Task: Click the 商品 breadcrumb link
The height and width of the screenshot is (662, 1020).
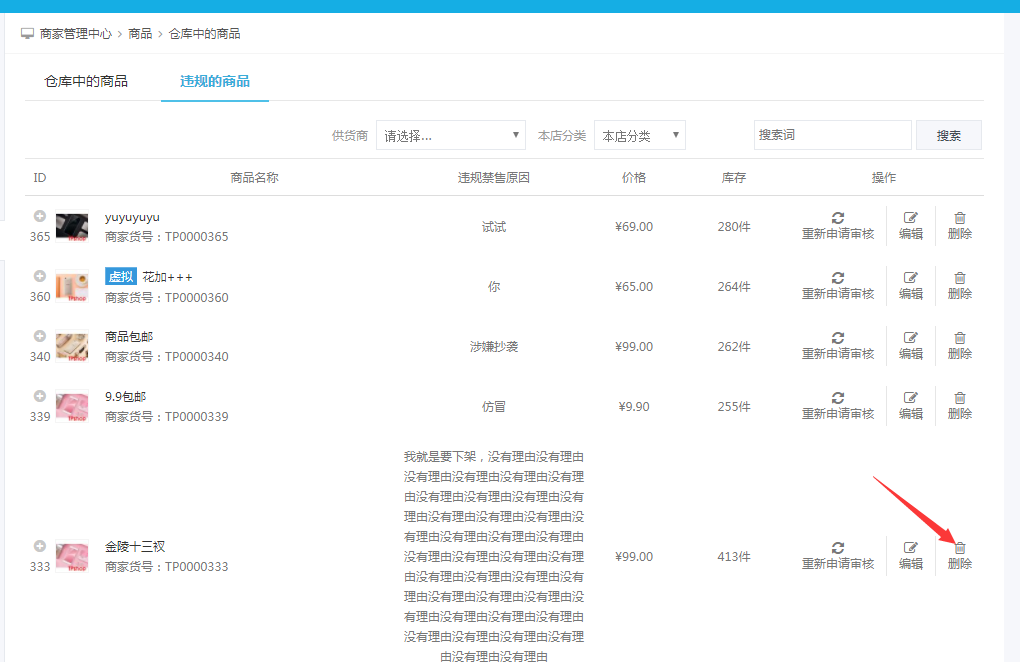Action: click(140, 34)
